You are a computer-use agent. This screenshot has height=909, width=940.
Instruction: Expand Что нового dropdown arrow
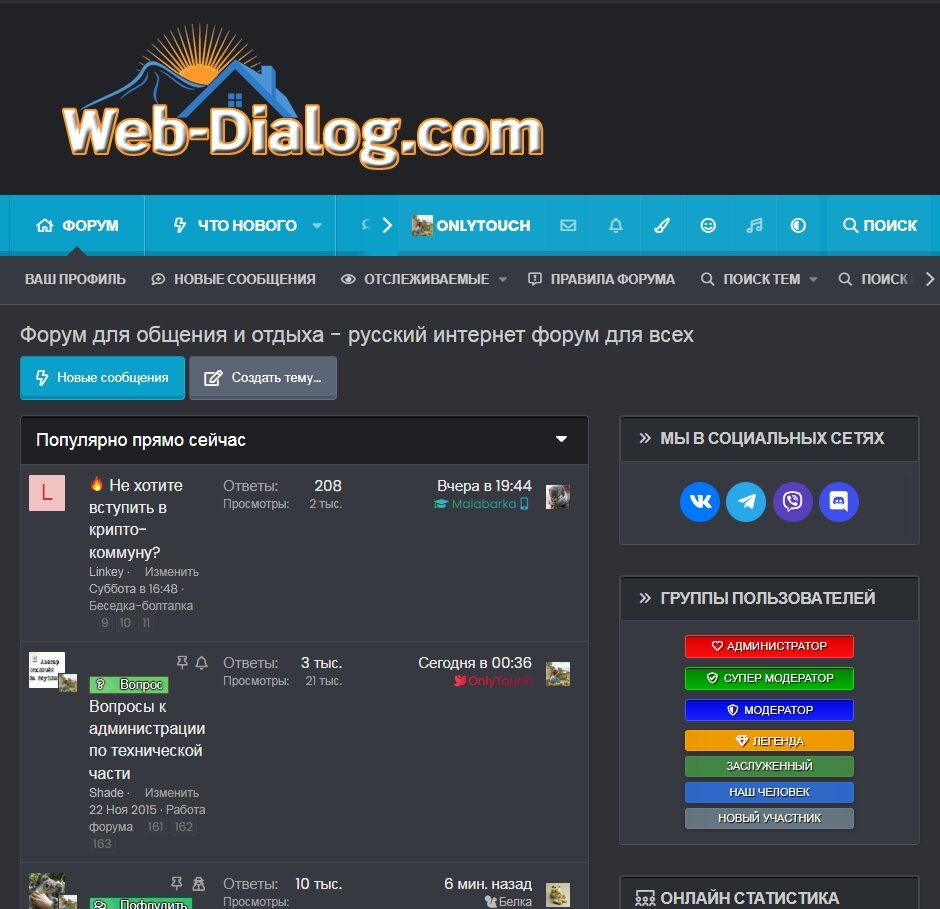(x=317, y=226)
